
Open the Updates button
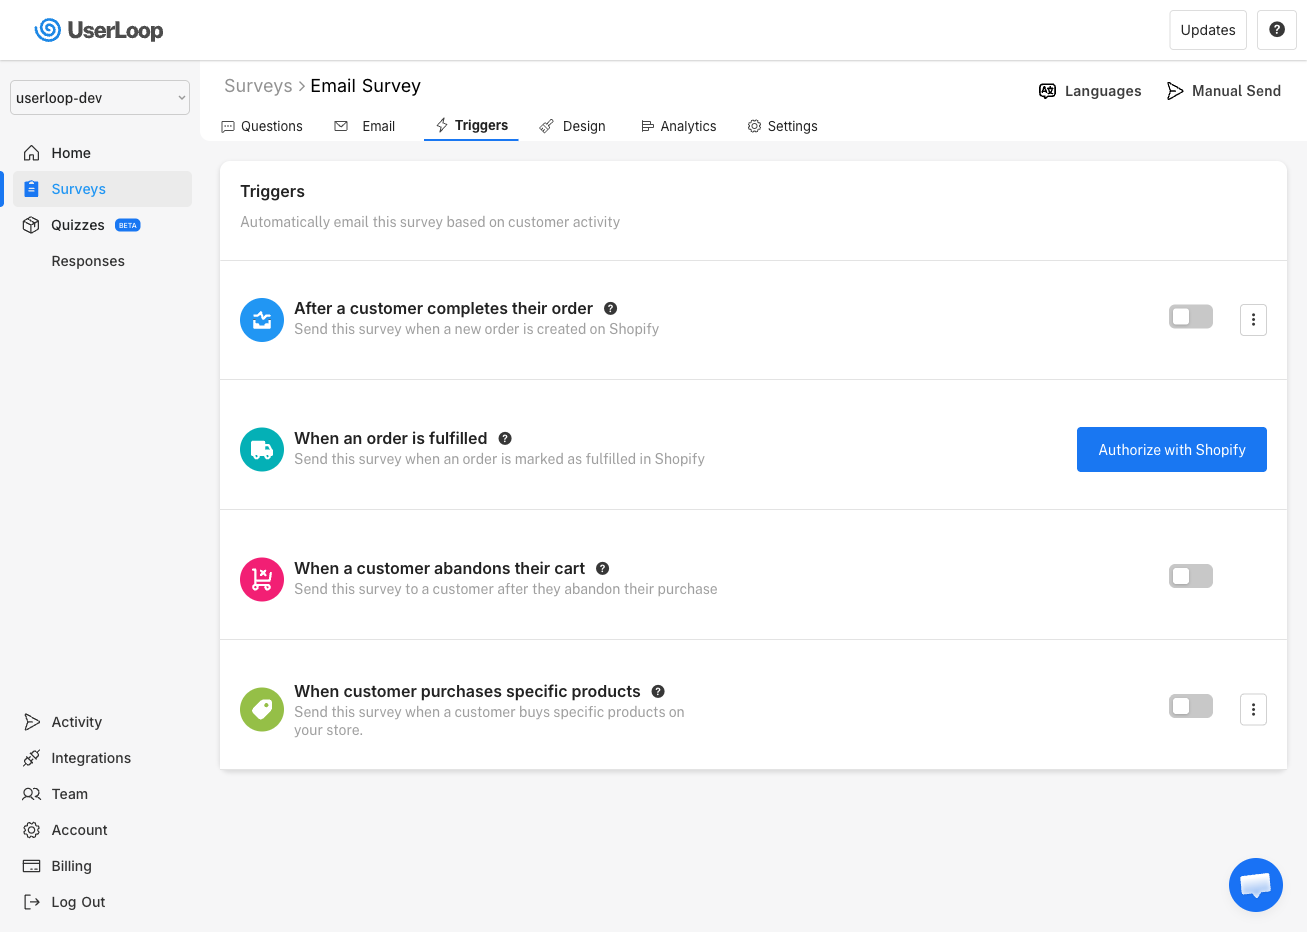[1207, 30]
